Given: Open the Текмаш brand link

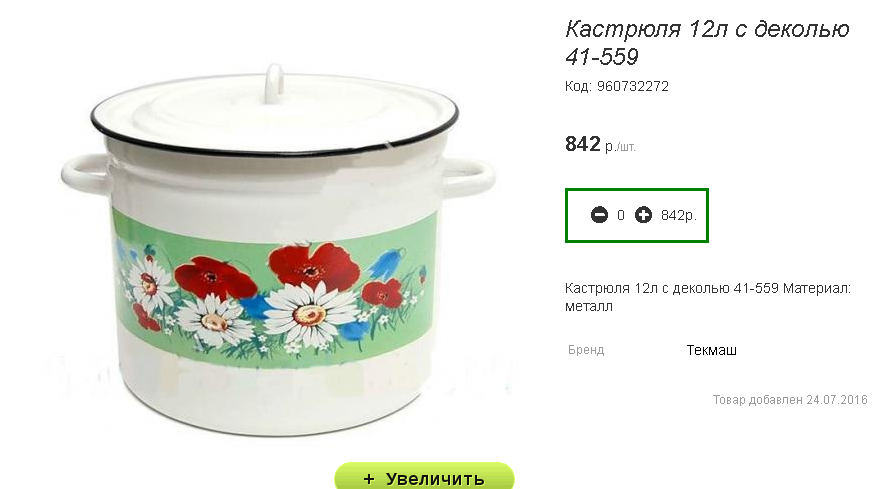Looking at the screenshot, I should point(711,350).
